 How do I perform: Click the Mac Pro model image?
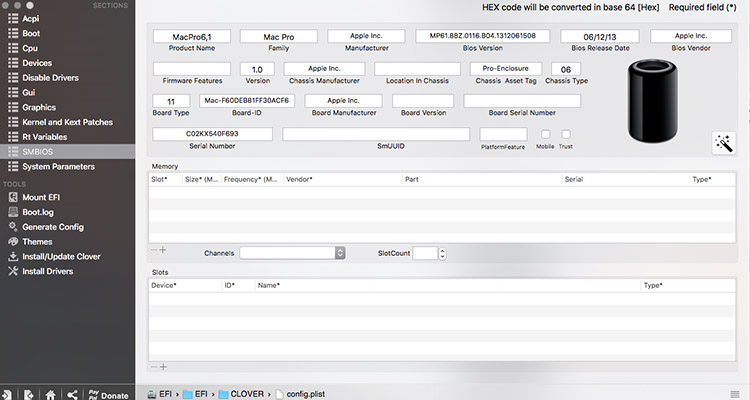click(x=652, y=101)
